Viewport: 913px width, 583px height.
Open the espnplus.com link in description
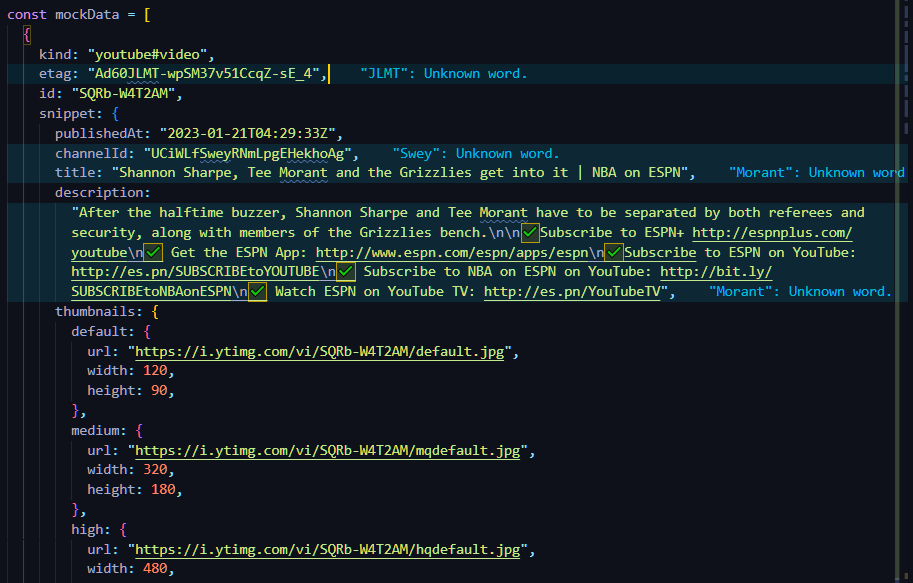tap(772, 233)
